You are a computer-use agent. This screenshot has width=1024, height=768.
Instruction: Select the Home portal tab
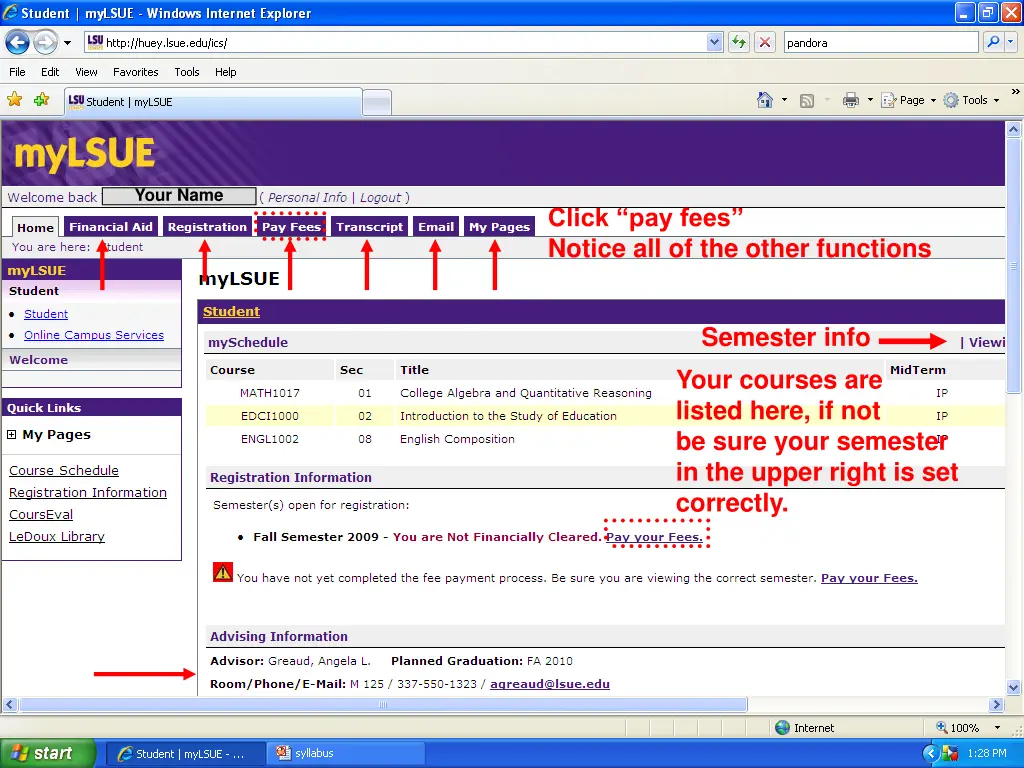click(x=35, y=227)
